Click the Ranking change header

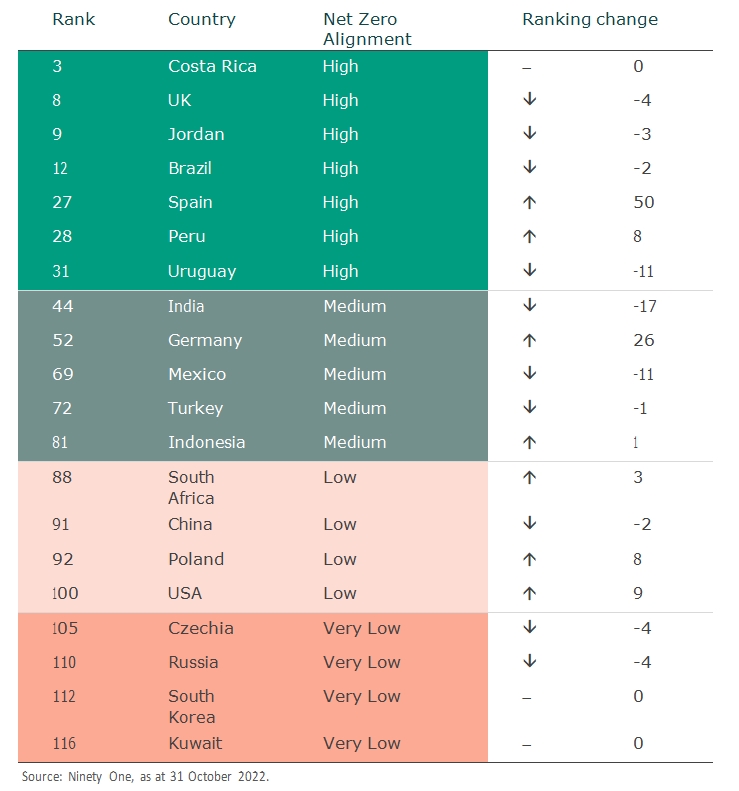[x=590, y=20]
